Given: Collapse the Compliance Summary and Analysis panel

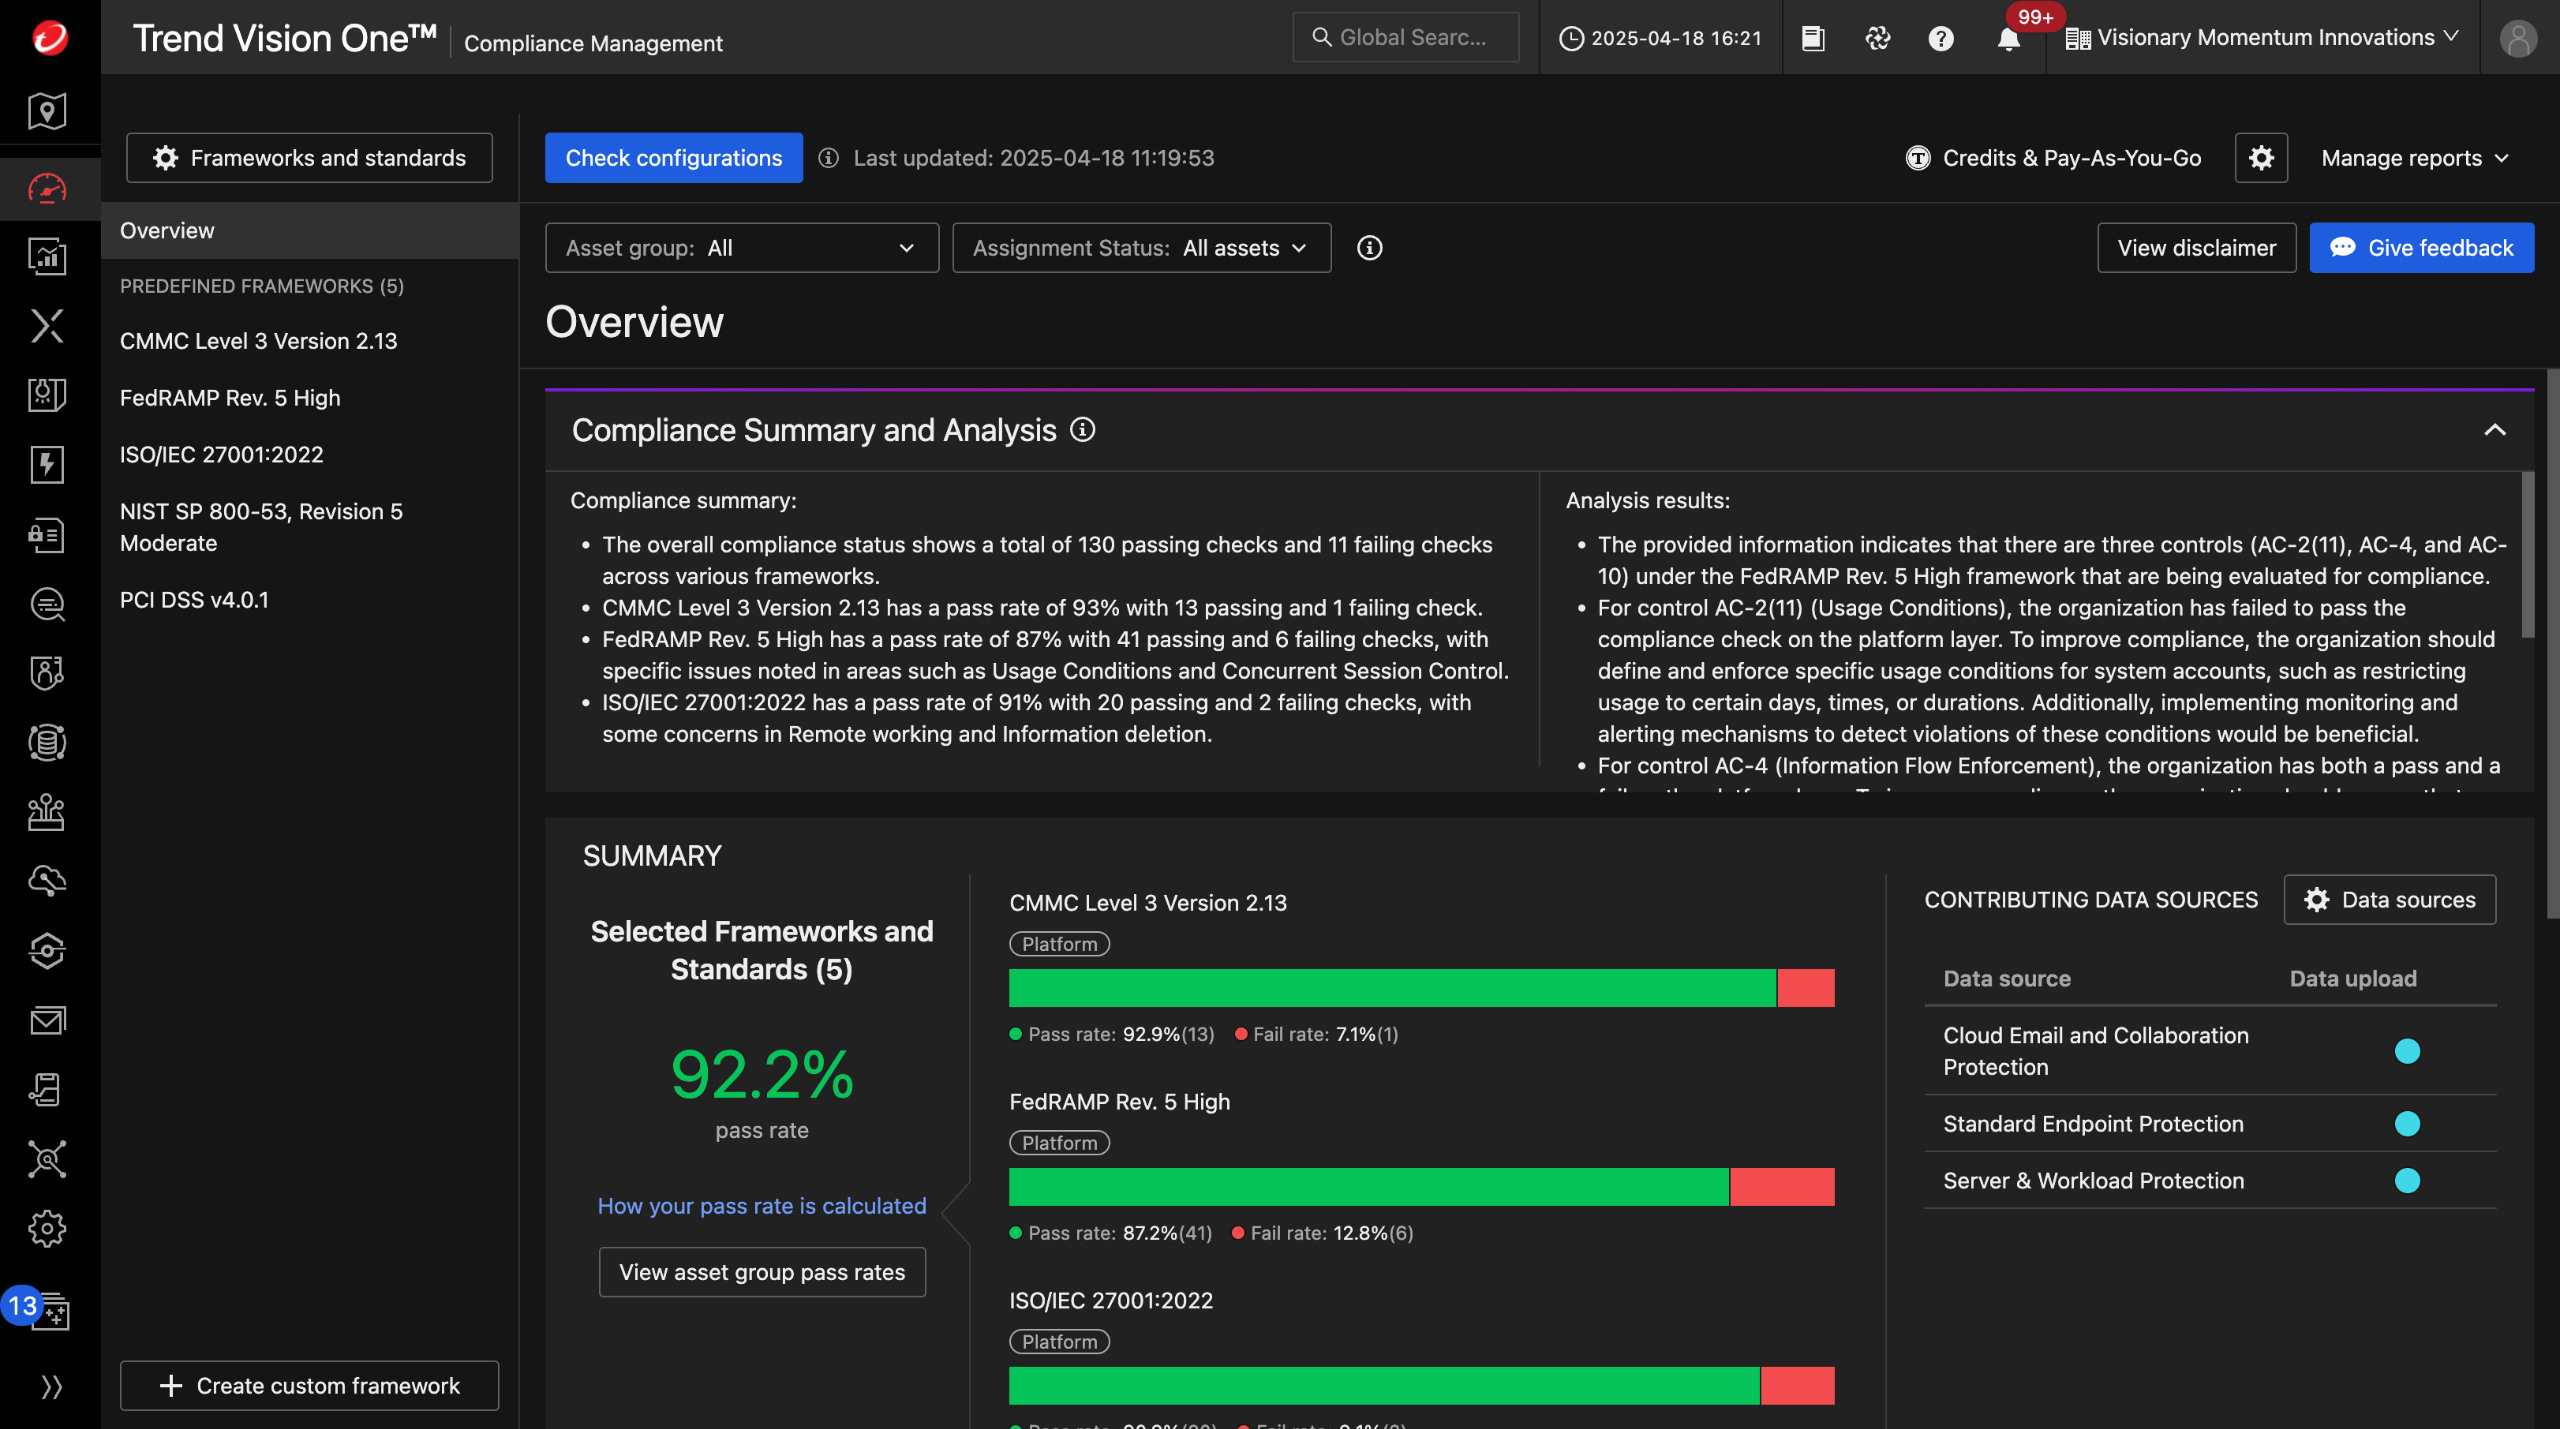Looking at the screenshot, I should [x=2494, y=430].
